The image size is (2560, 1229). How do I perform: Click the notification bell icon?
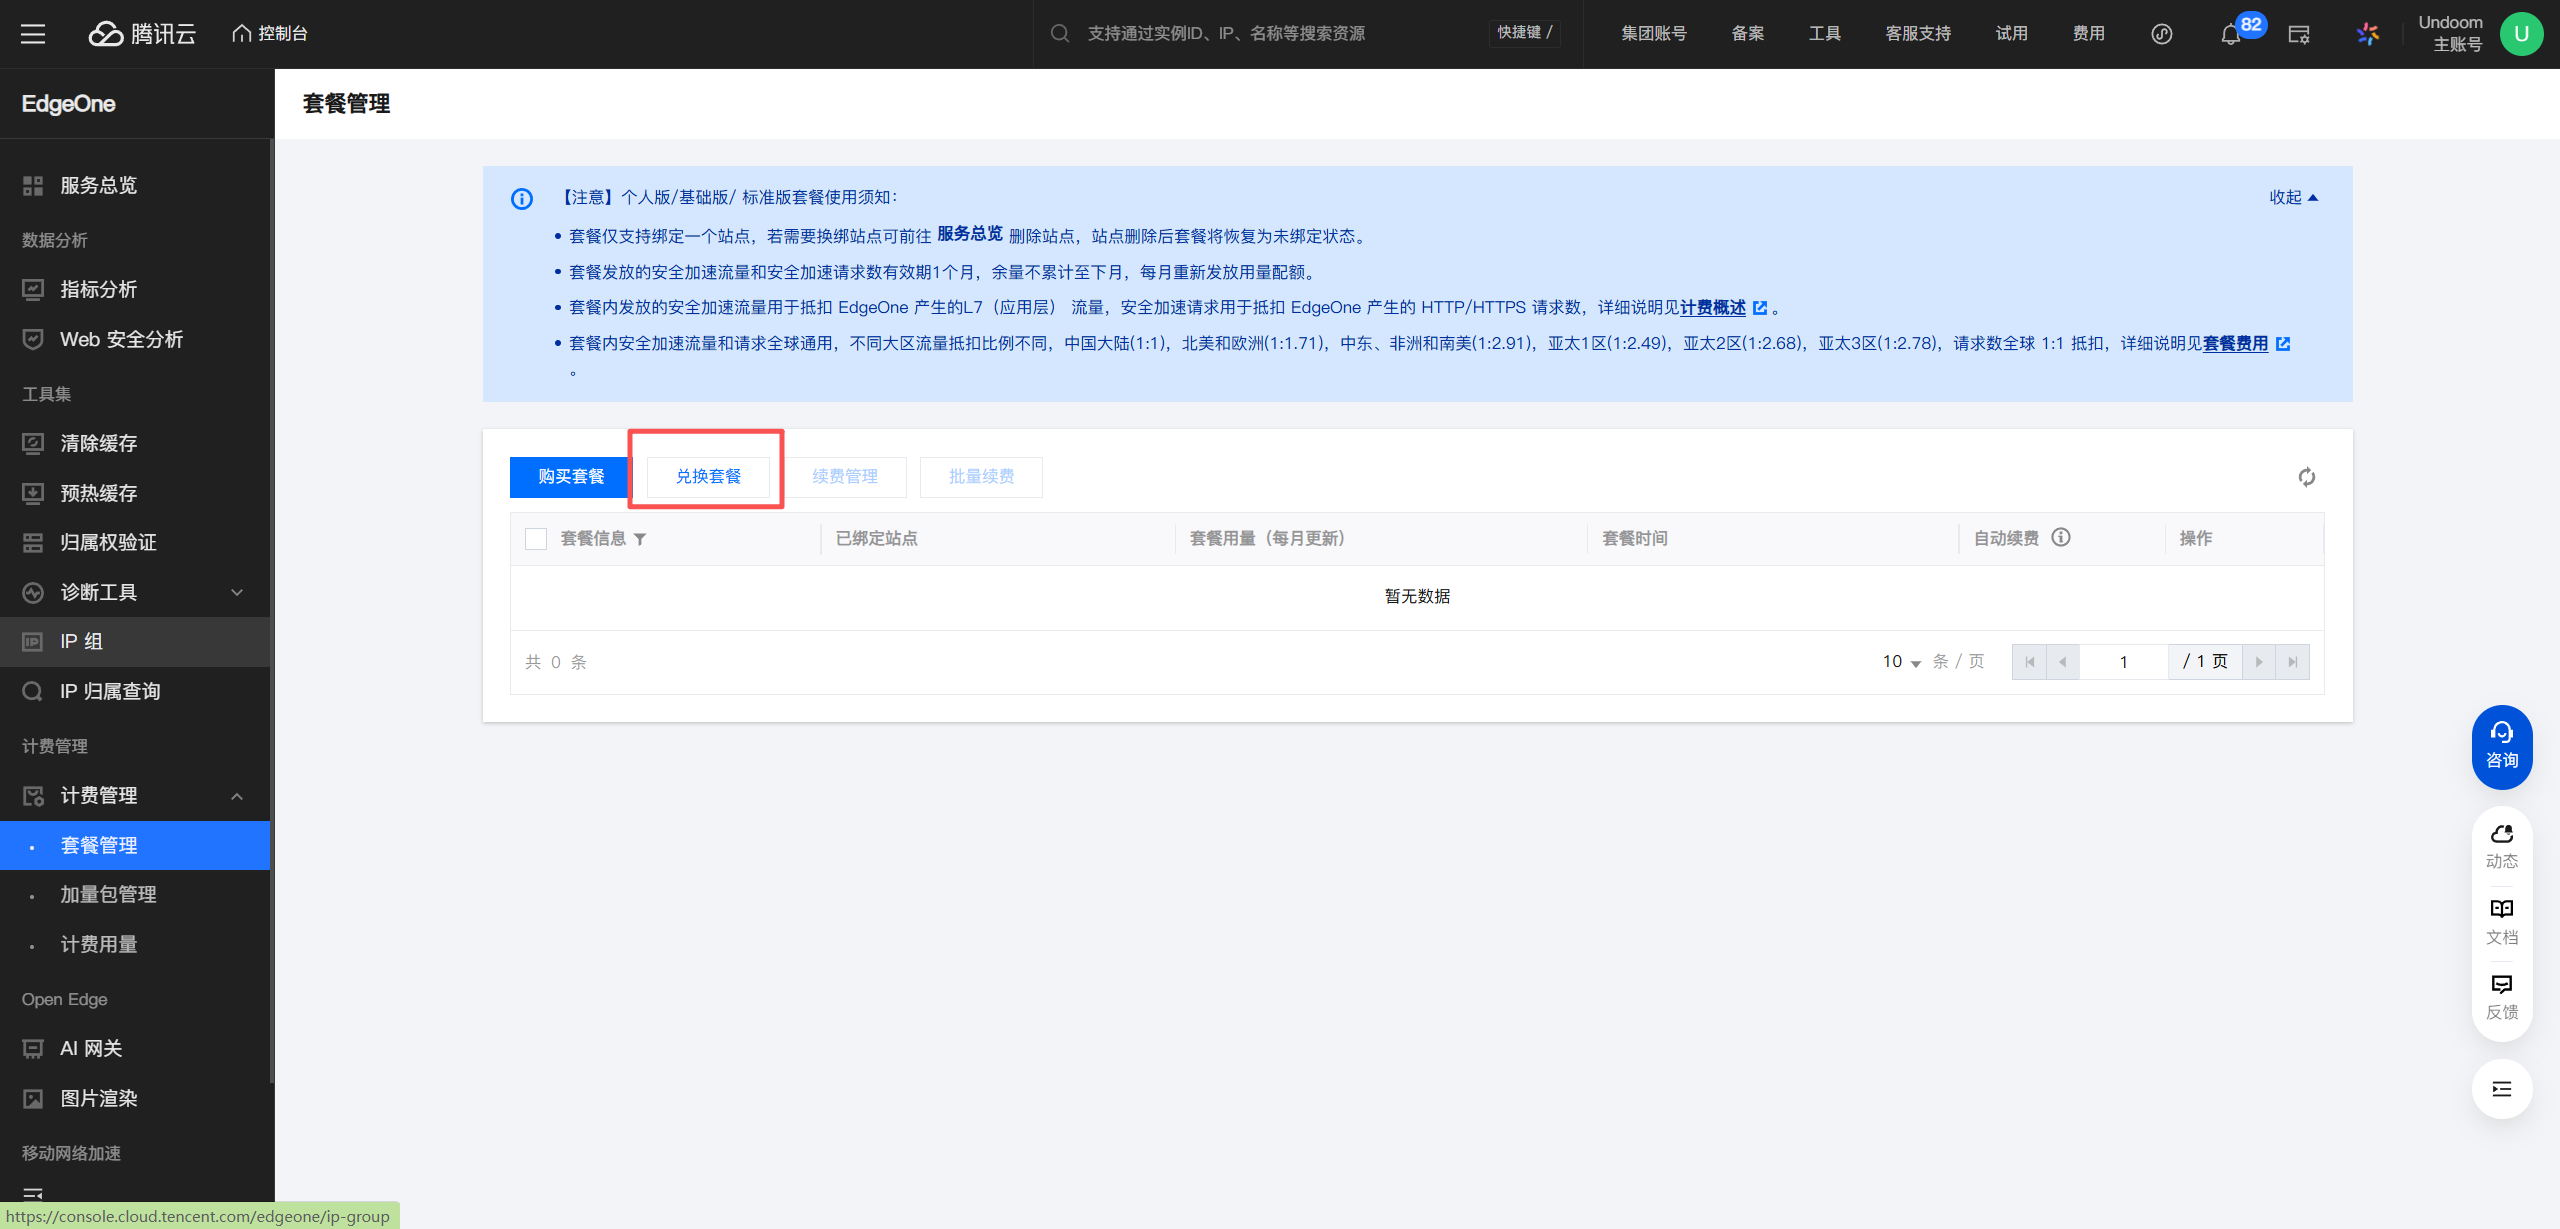(2230, 35)
